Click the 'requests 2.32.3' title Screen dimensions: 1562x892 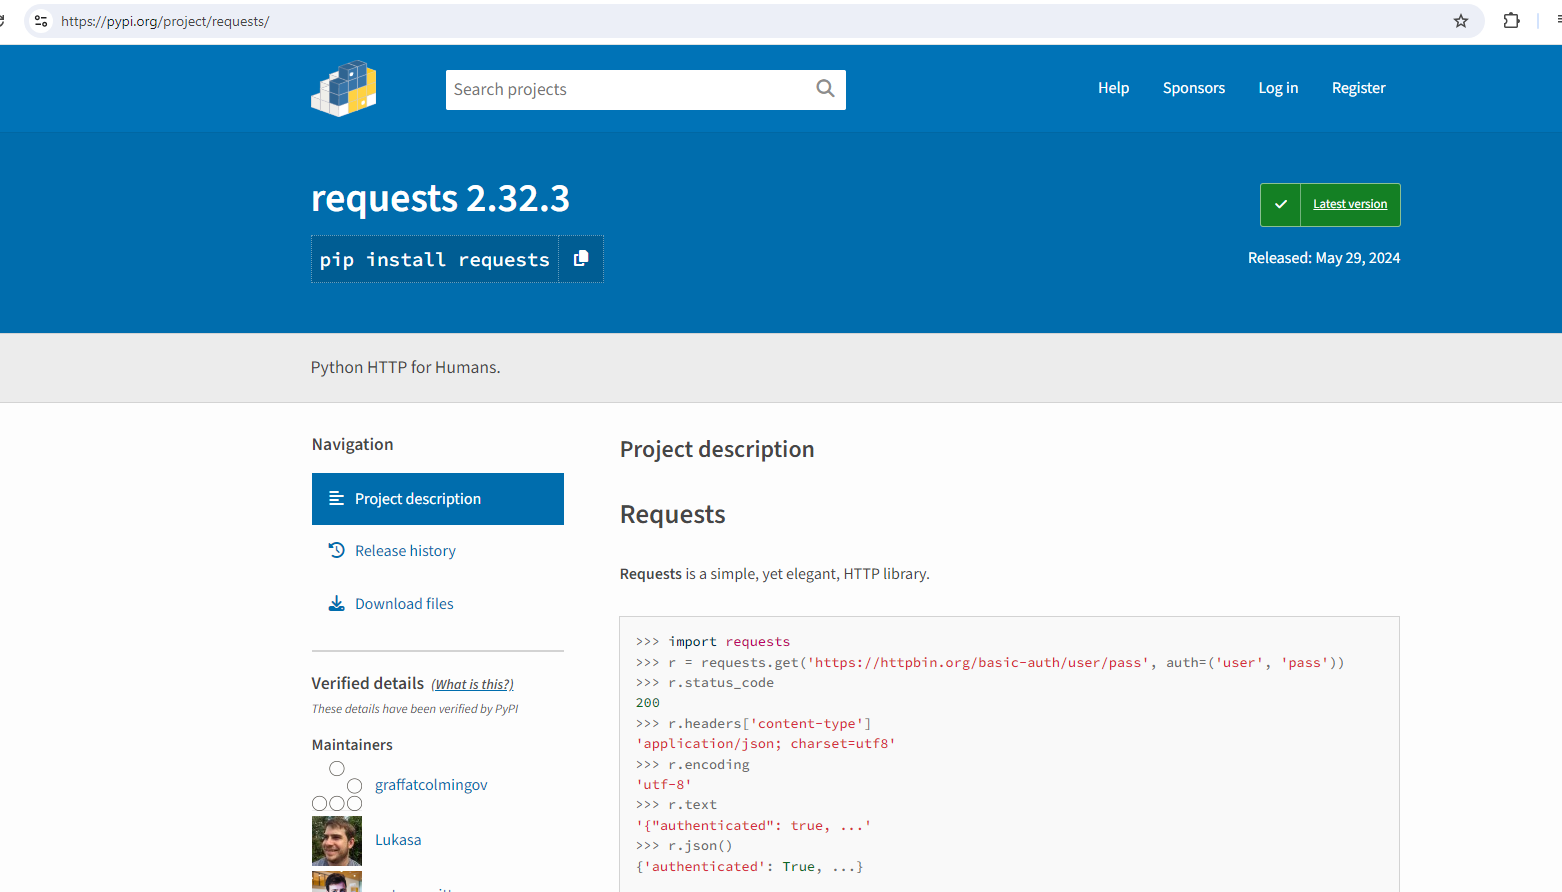(440, 198)
